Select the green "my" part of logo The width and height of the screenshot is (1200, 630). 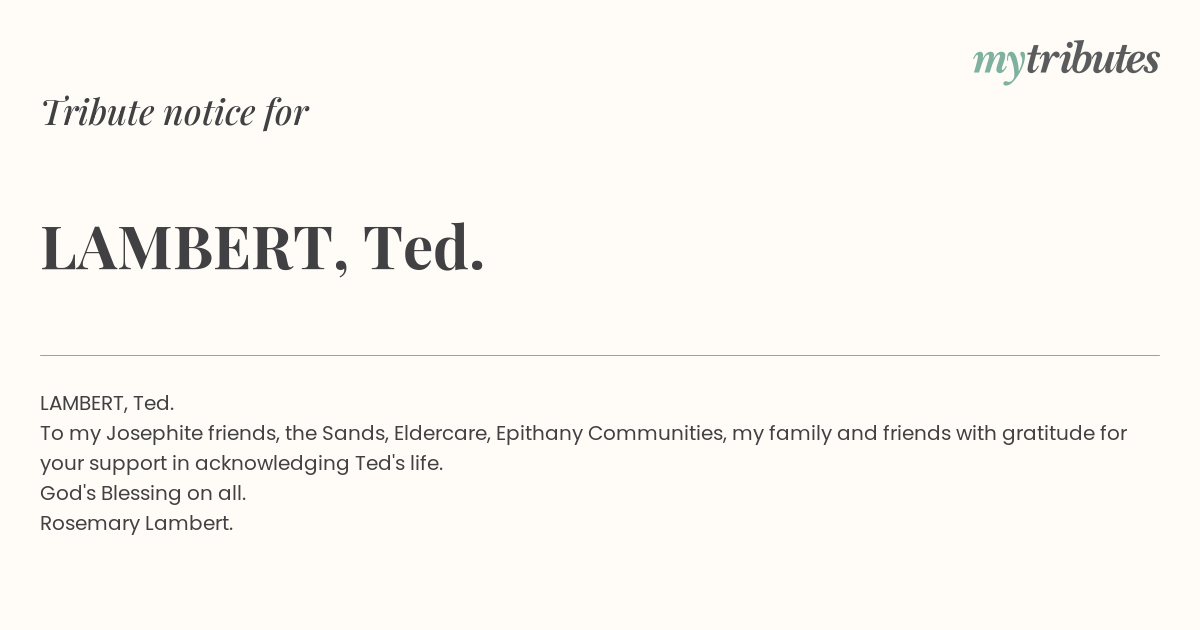pyautogui.click(x=998, y=64)
